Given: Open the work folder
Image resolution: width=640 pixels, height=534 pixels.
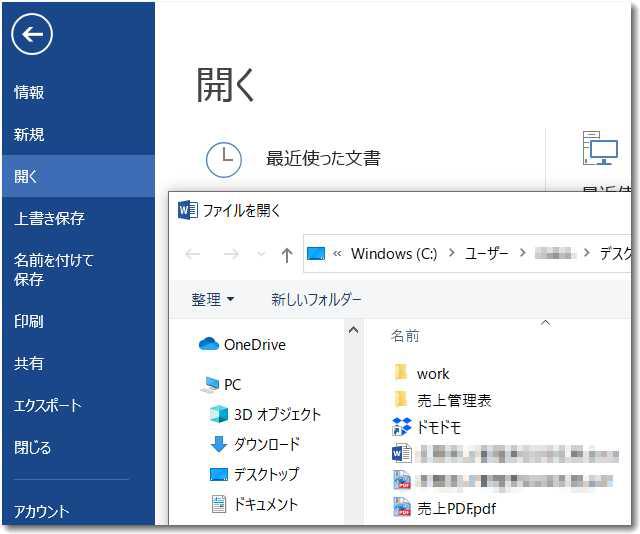Looking at the screenshot, I should point(433,373).
